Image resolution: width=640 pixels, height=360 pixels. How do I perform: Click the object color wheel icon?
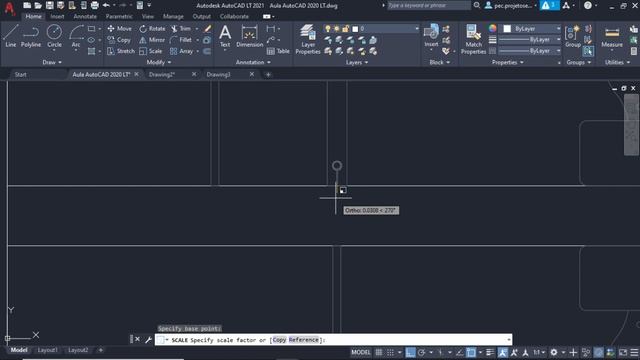coord(493,29)
